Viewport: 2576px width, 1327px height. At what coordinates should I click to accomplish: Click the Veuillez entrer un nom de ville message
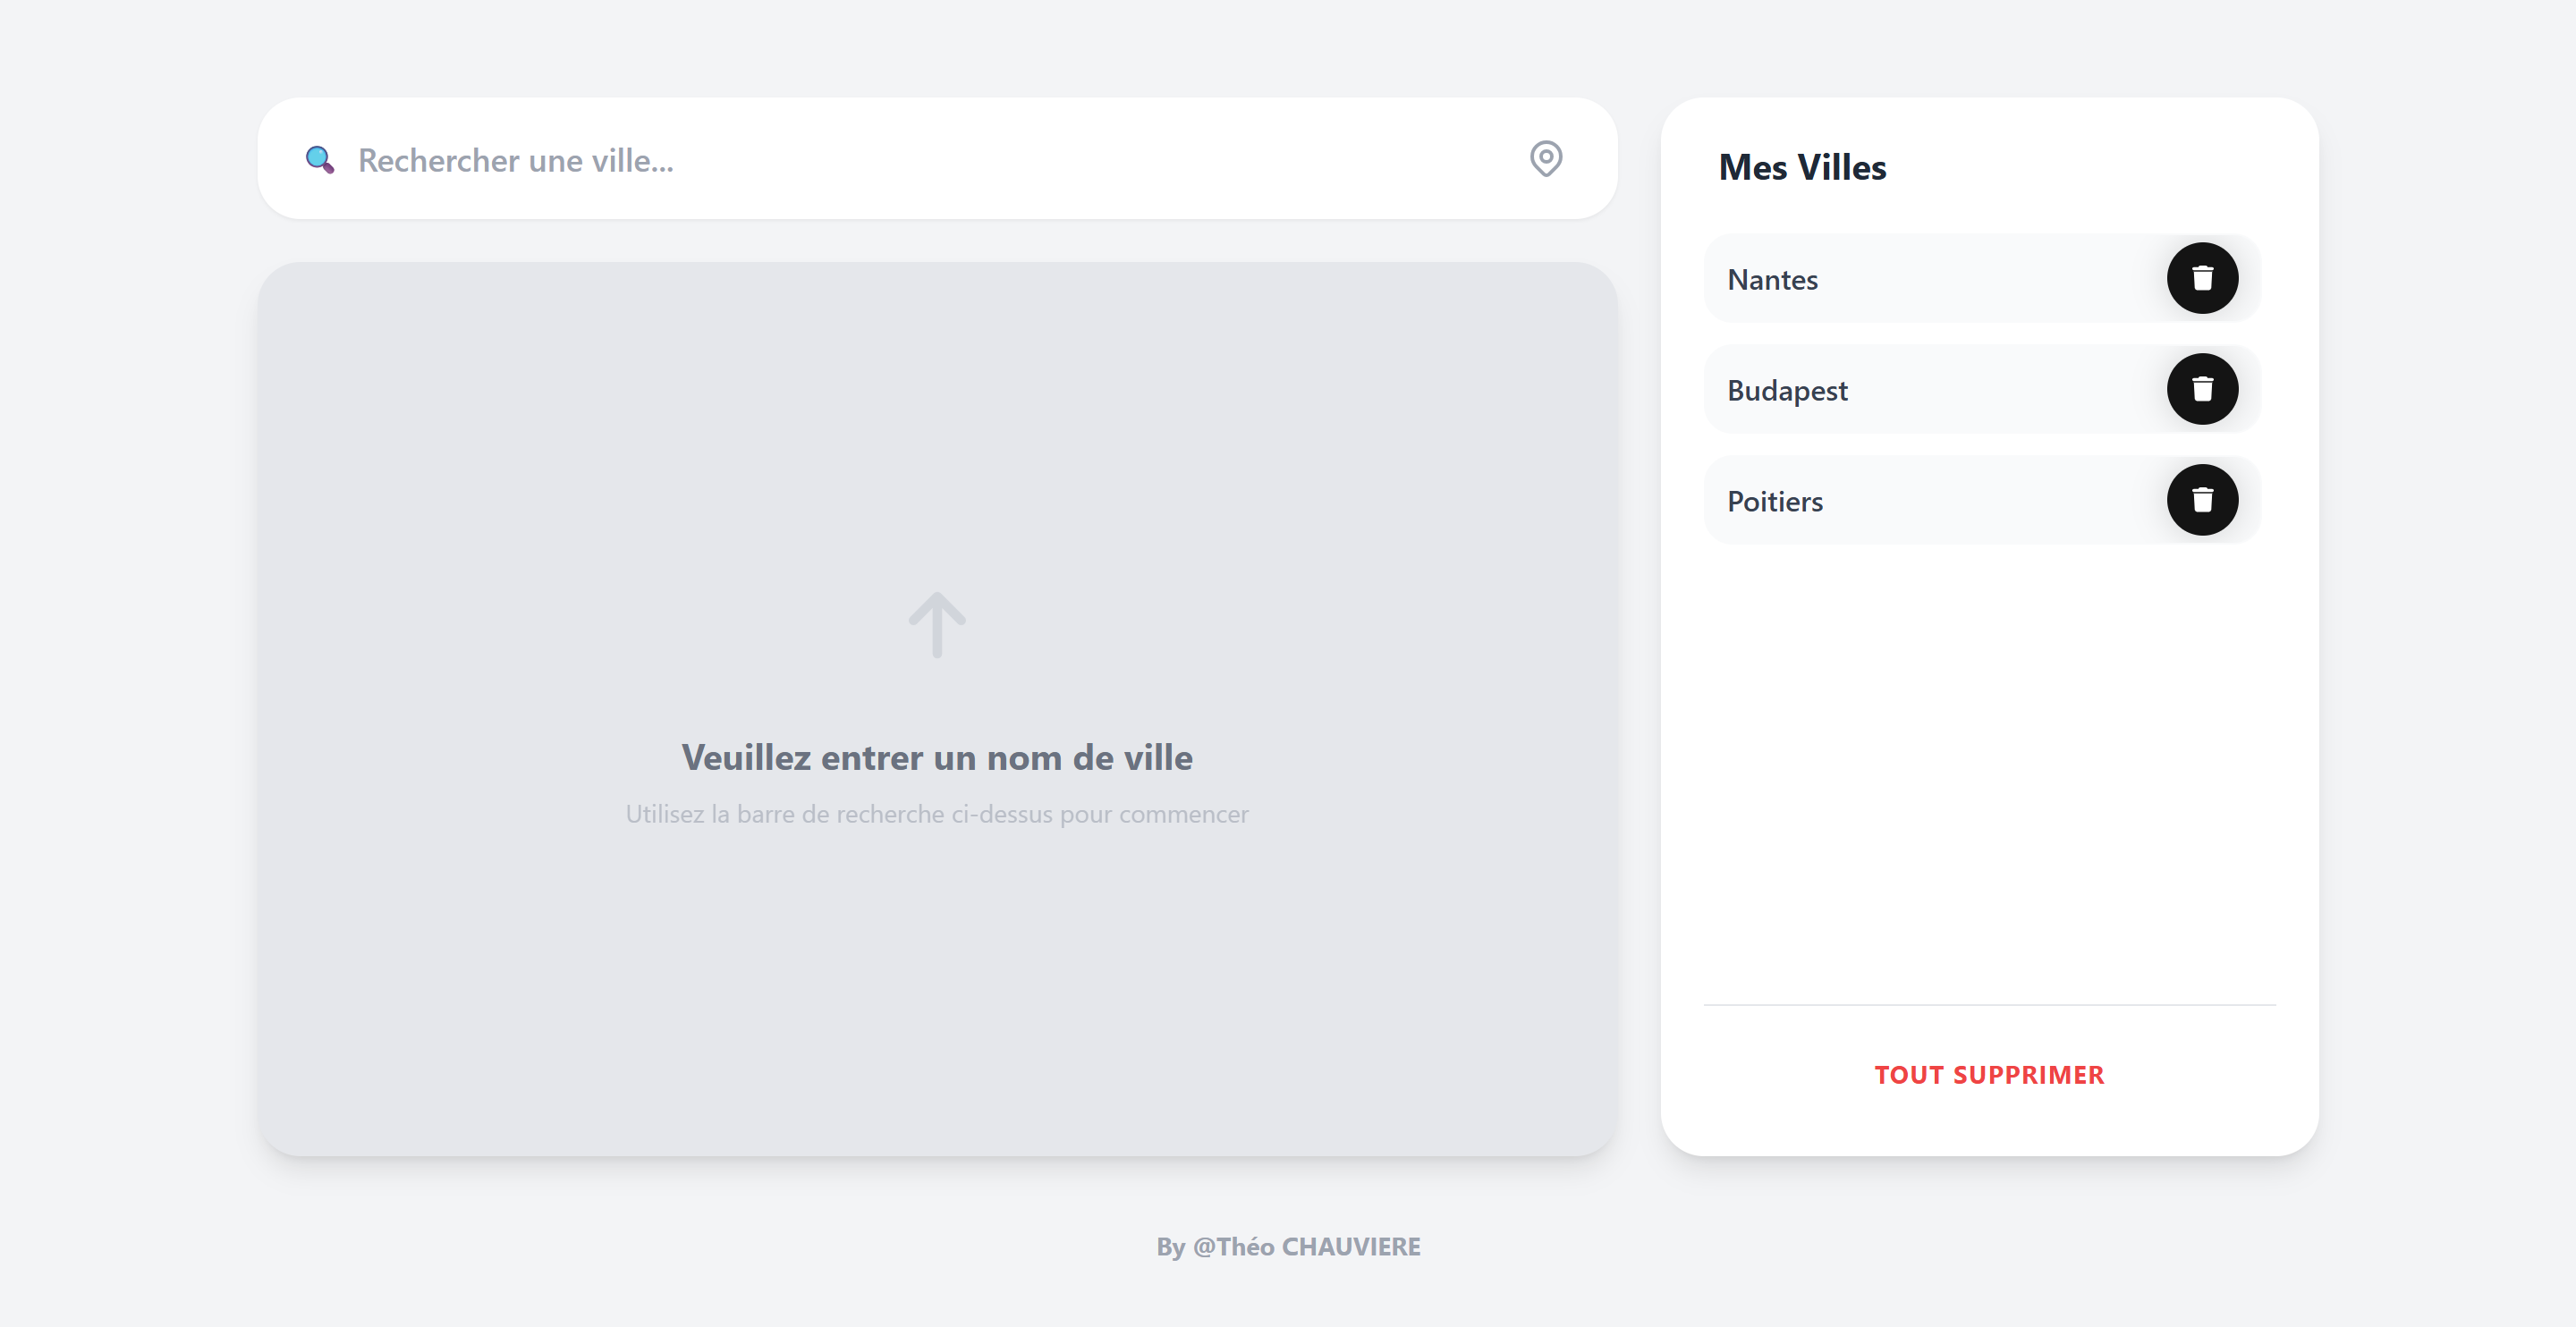tap(936, 758)
